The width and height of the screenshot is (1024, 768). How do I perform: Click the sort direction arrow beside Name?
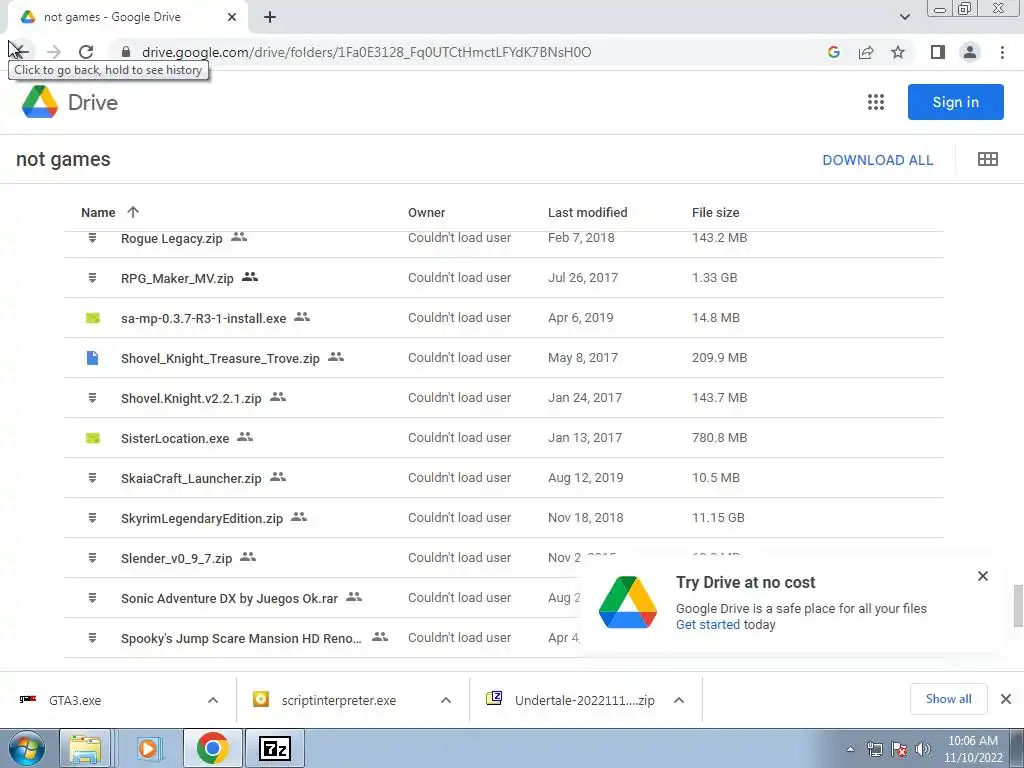click(x=133, y=212)
